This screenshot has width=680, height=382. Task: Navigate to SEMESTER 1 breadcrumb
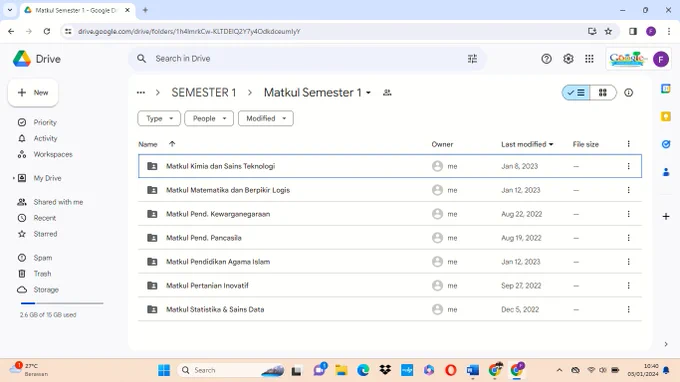click(203, 92)
